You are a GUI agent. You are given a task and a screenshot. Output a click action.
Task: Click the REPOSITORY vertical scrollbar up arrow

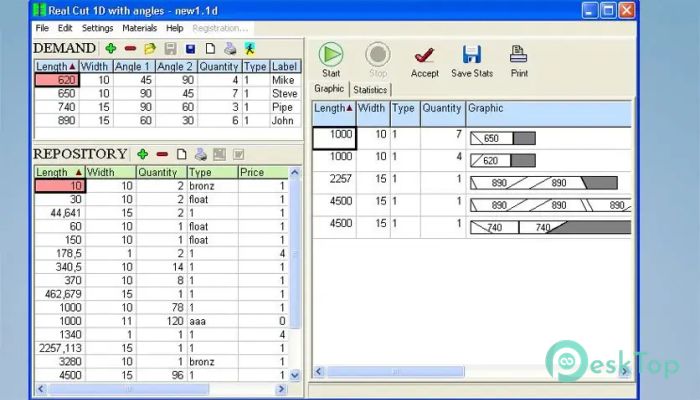coord(295,172)
